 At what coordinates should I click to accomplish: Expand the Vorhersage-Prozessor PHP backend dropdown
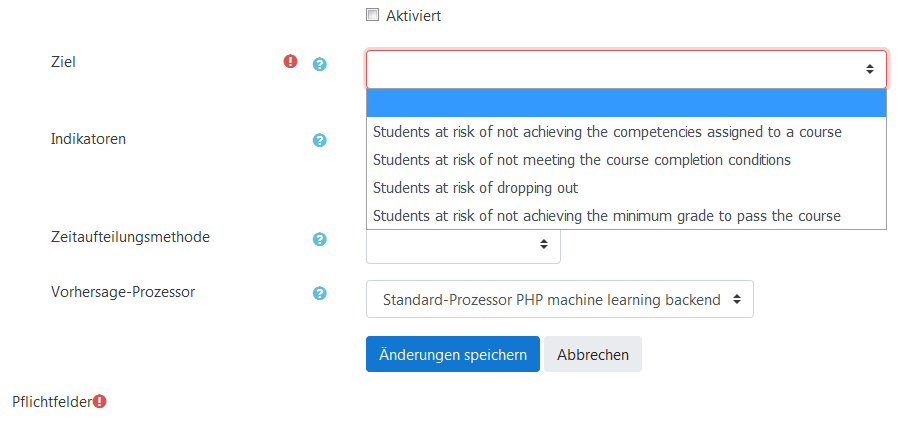coord(559,299)
